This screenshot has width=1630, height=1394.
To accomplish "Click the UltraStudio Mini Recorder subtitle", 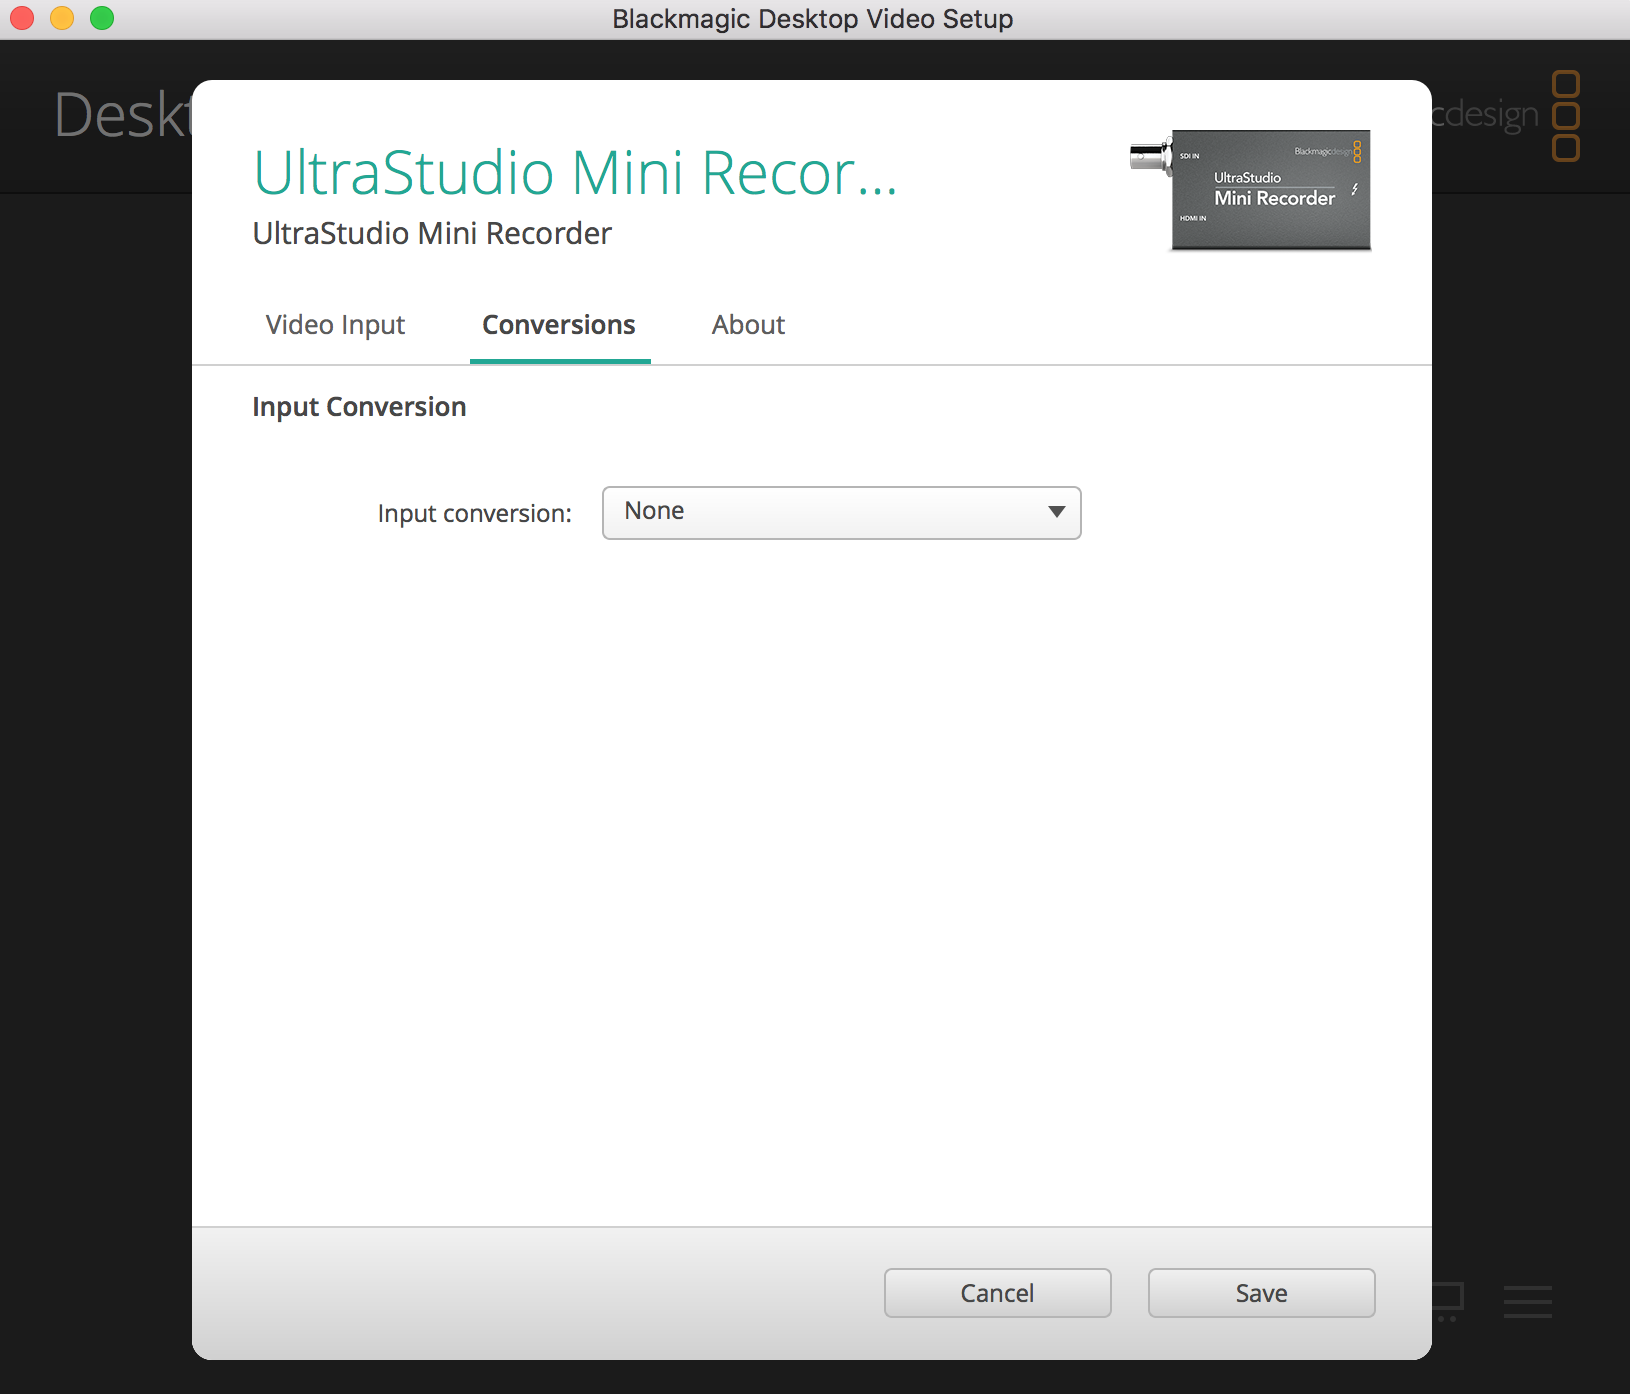I will (x=431, y=233).
